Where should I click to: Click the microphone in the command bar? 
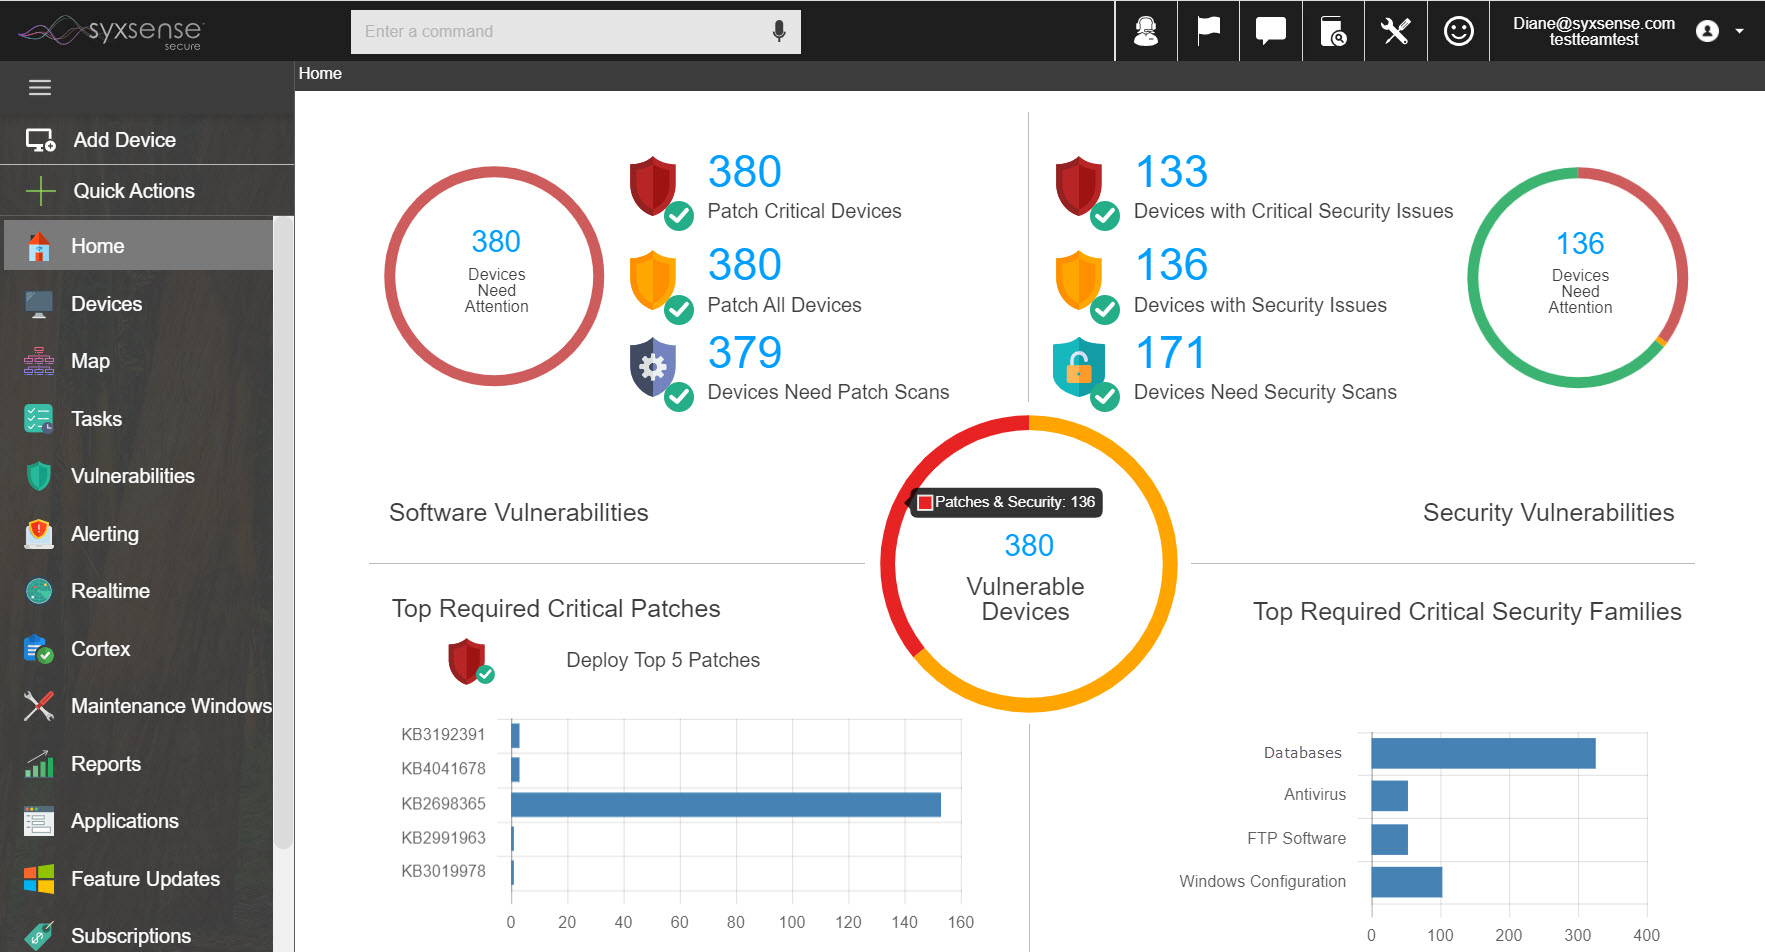click(779, 31)
